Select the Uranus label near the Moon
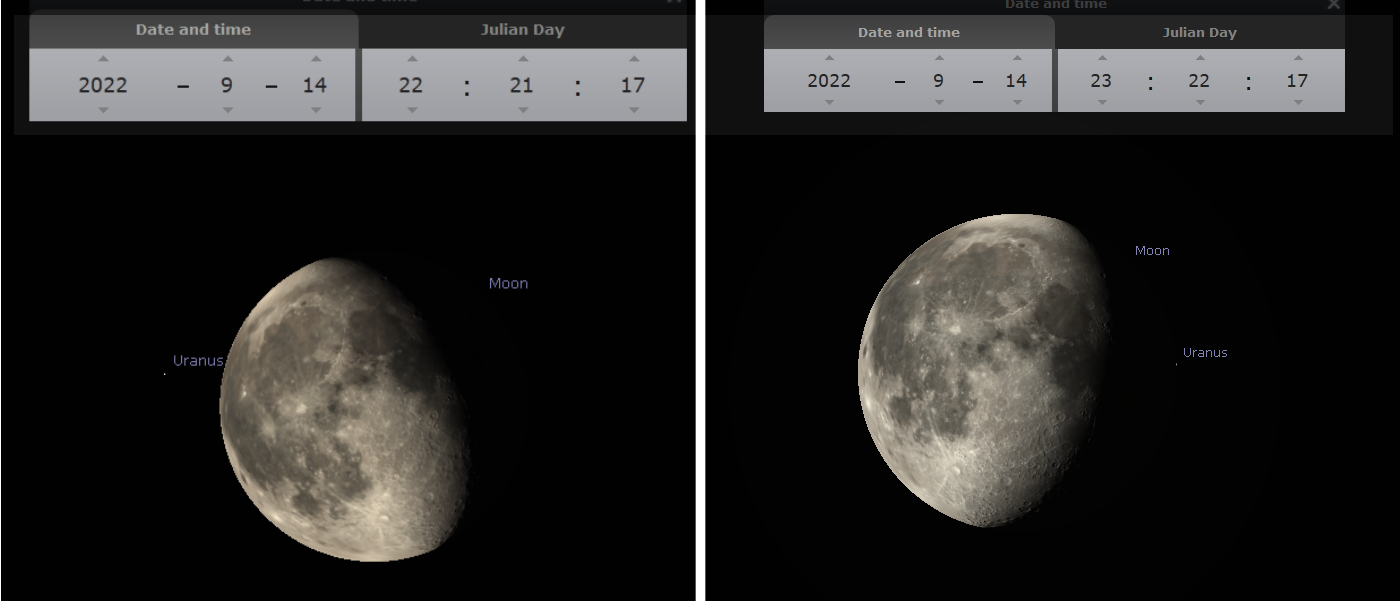The image size is (1400, 601). 198,360
